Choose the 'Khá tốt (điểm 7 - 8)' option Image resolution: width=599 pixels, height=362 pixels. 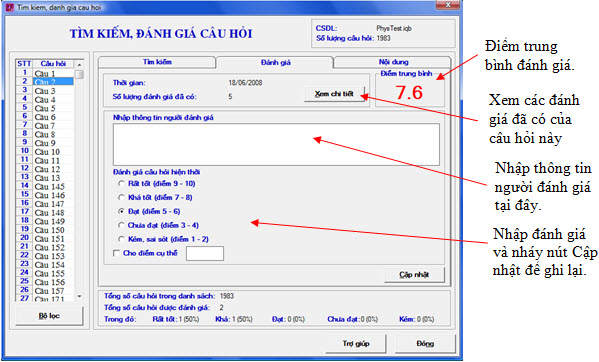(x=121, y=197)
